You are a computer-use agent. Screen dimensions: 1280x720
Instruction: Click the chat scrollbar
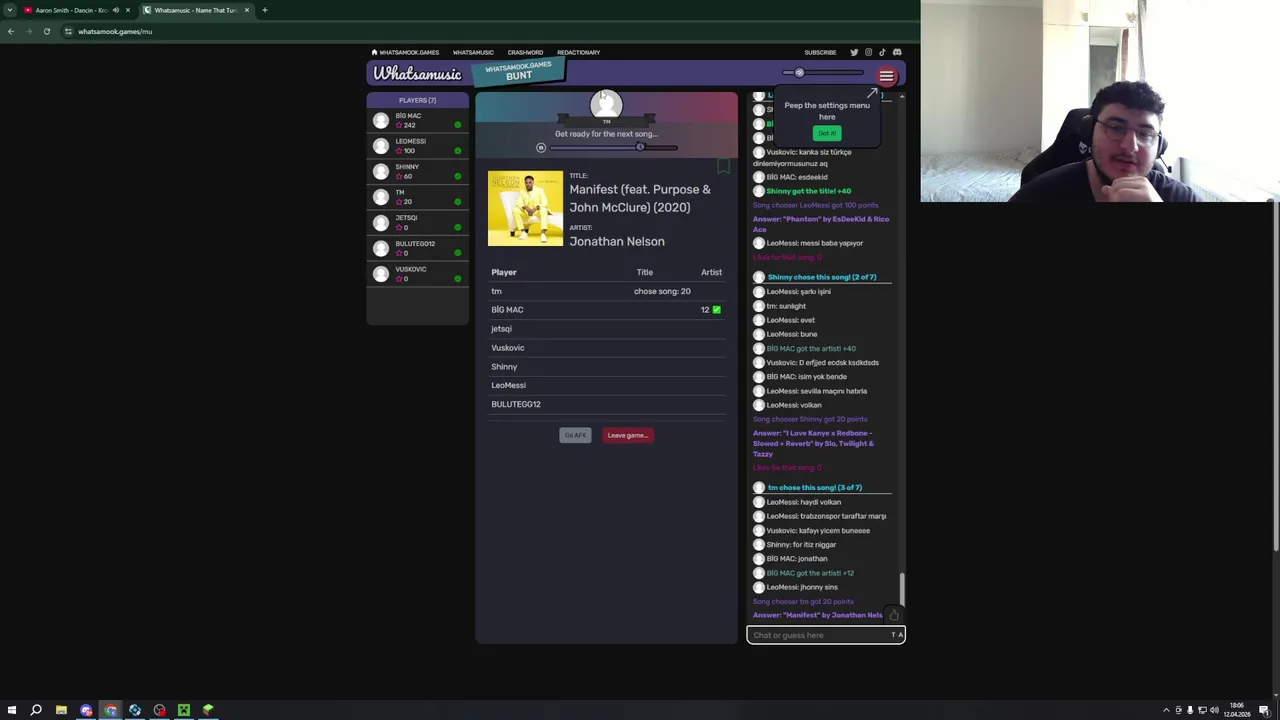click(902, 588)
